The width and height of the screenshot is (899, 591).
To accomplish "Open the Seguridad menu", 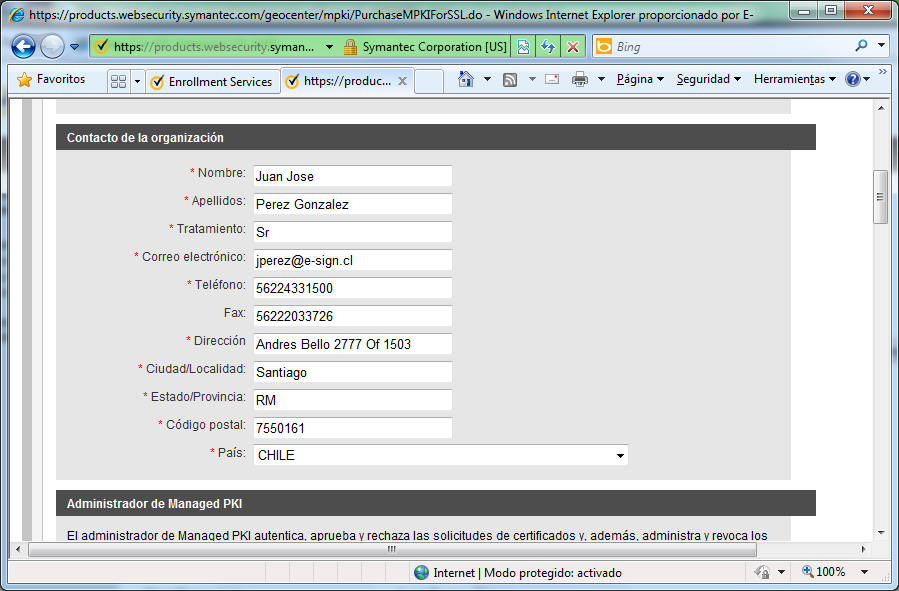I will 708,80.
